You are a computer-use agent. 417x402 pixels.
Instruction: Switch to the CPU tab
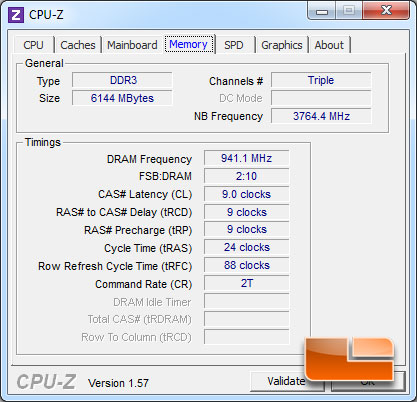(x=33, y=45)
